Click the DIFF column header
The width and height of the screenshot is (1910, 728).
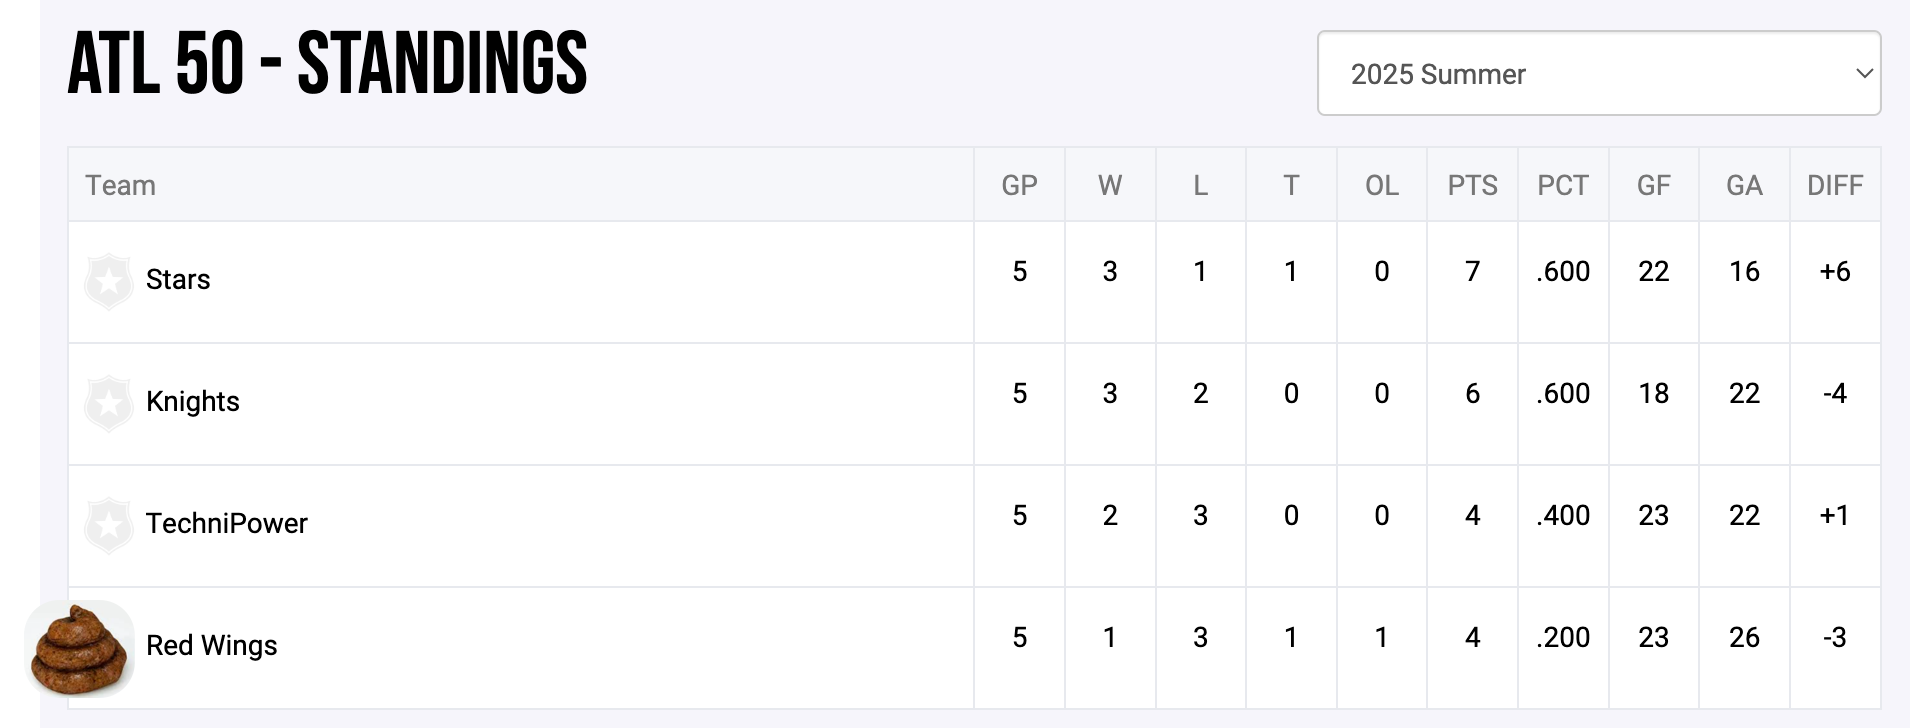pyautogui.click(x=1835, y=186)
